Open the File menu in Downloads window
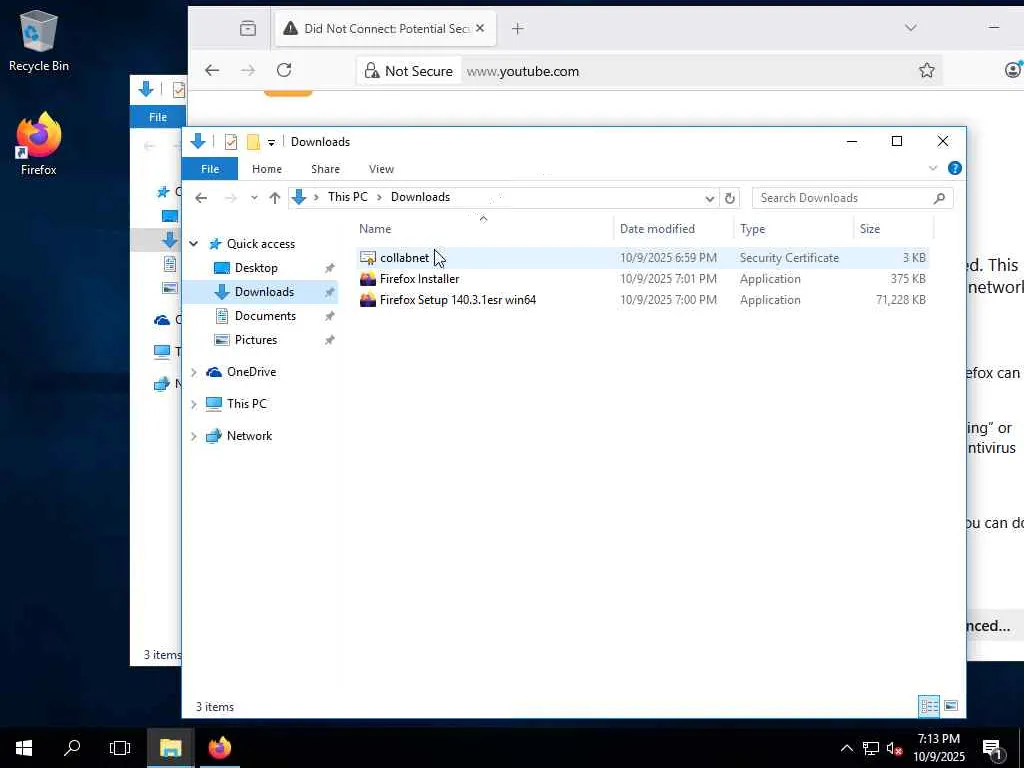 pos(210,169)
